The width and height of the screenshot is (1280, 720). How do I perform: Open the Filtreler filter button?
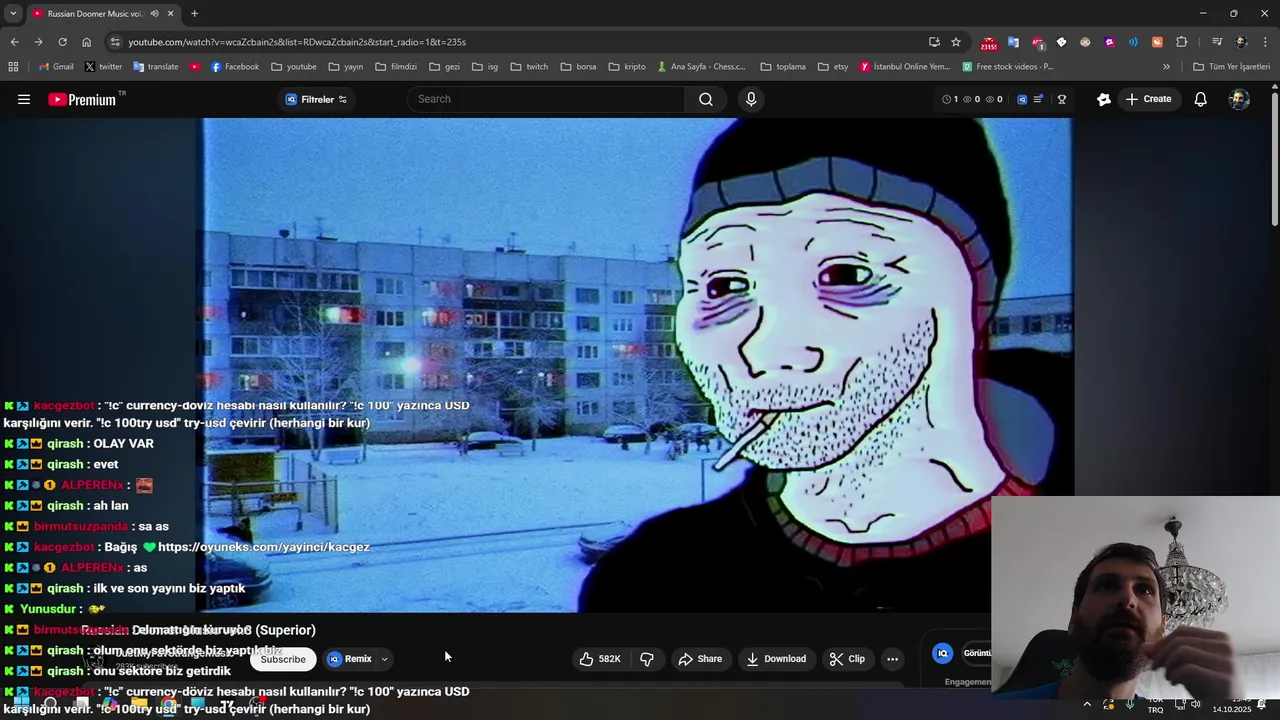click(x=316, y=99)
